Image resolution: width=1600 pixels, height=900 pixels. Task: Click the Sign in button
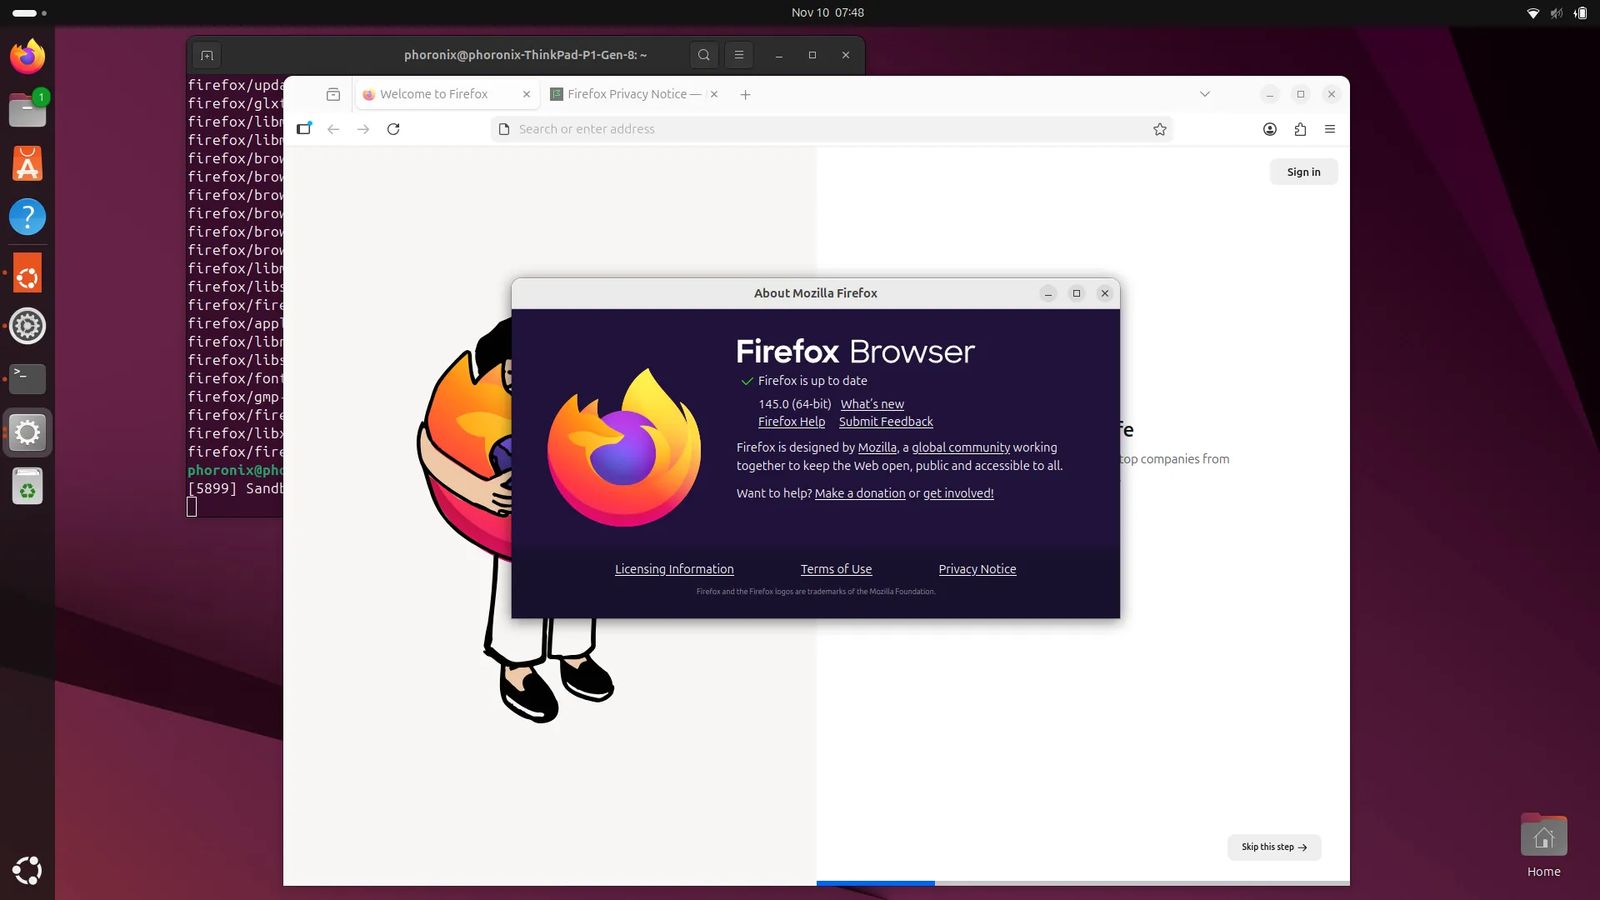[x=1303, y=171]
